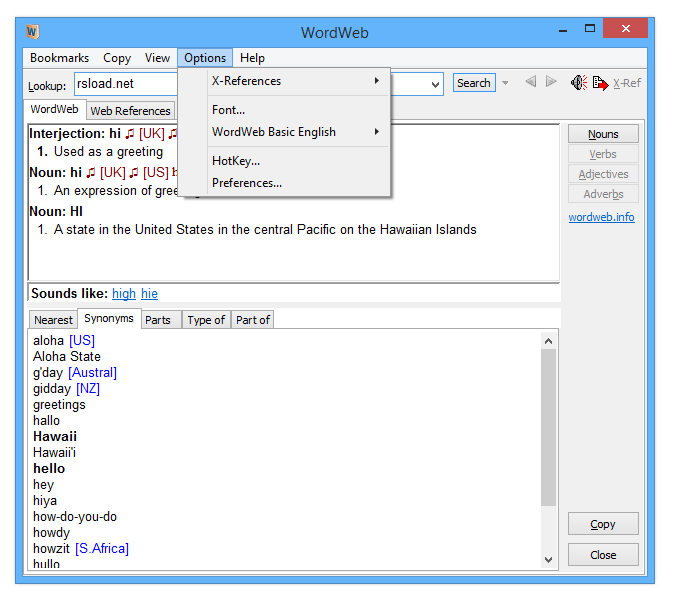
Task: Click the WordWeb app icon in title bar
Action: (33, 32)
